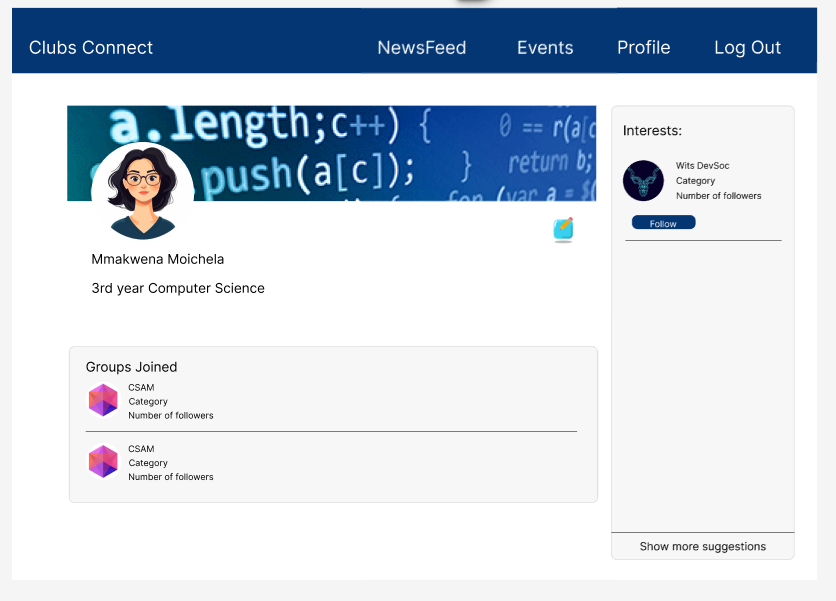Open the second CSAM group name
This screenshot has width=836, height=601.
tap(141, 449)
